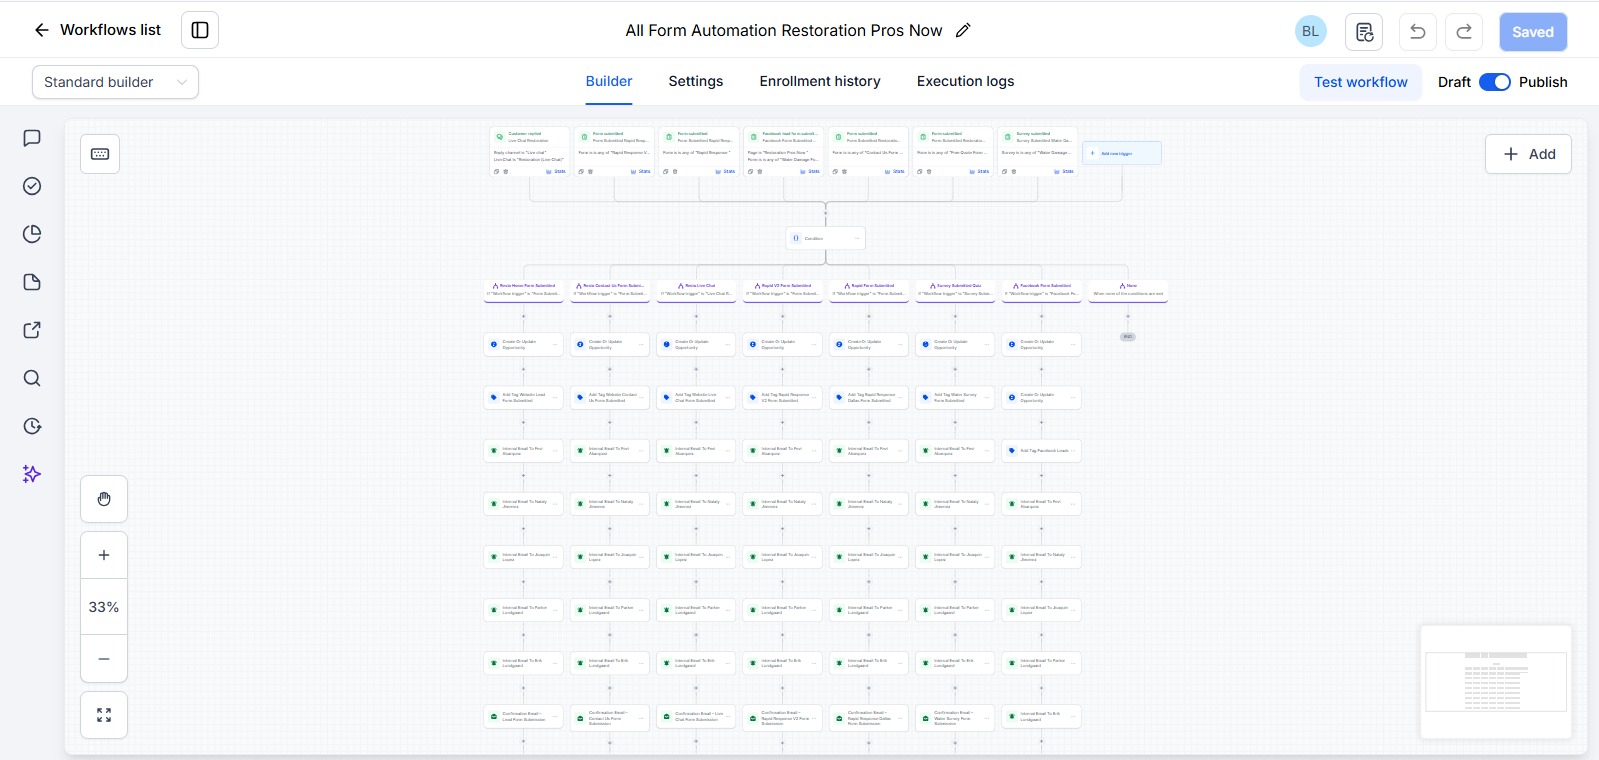Switch to the Builder tab

pos(609,81)
